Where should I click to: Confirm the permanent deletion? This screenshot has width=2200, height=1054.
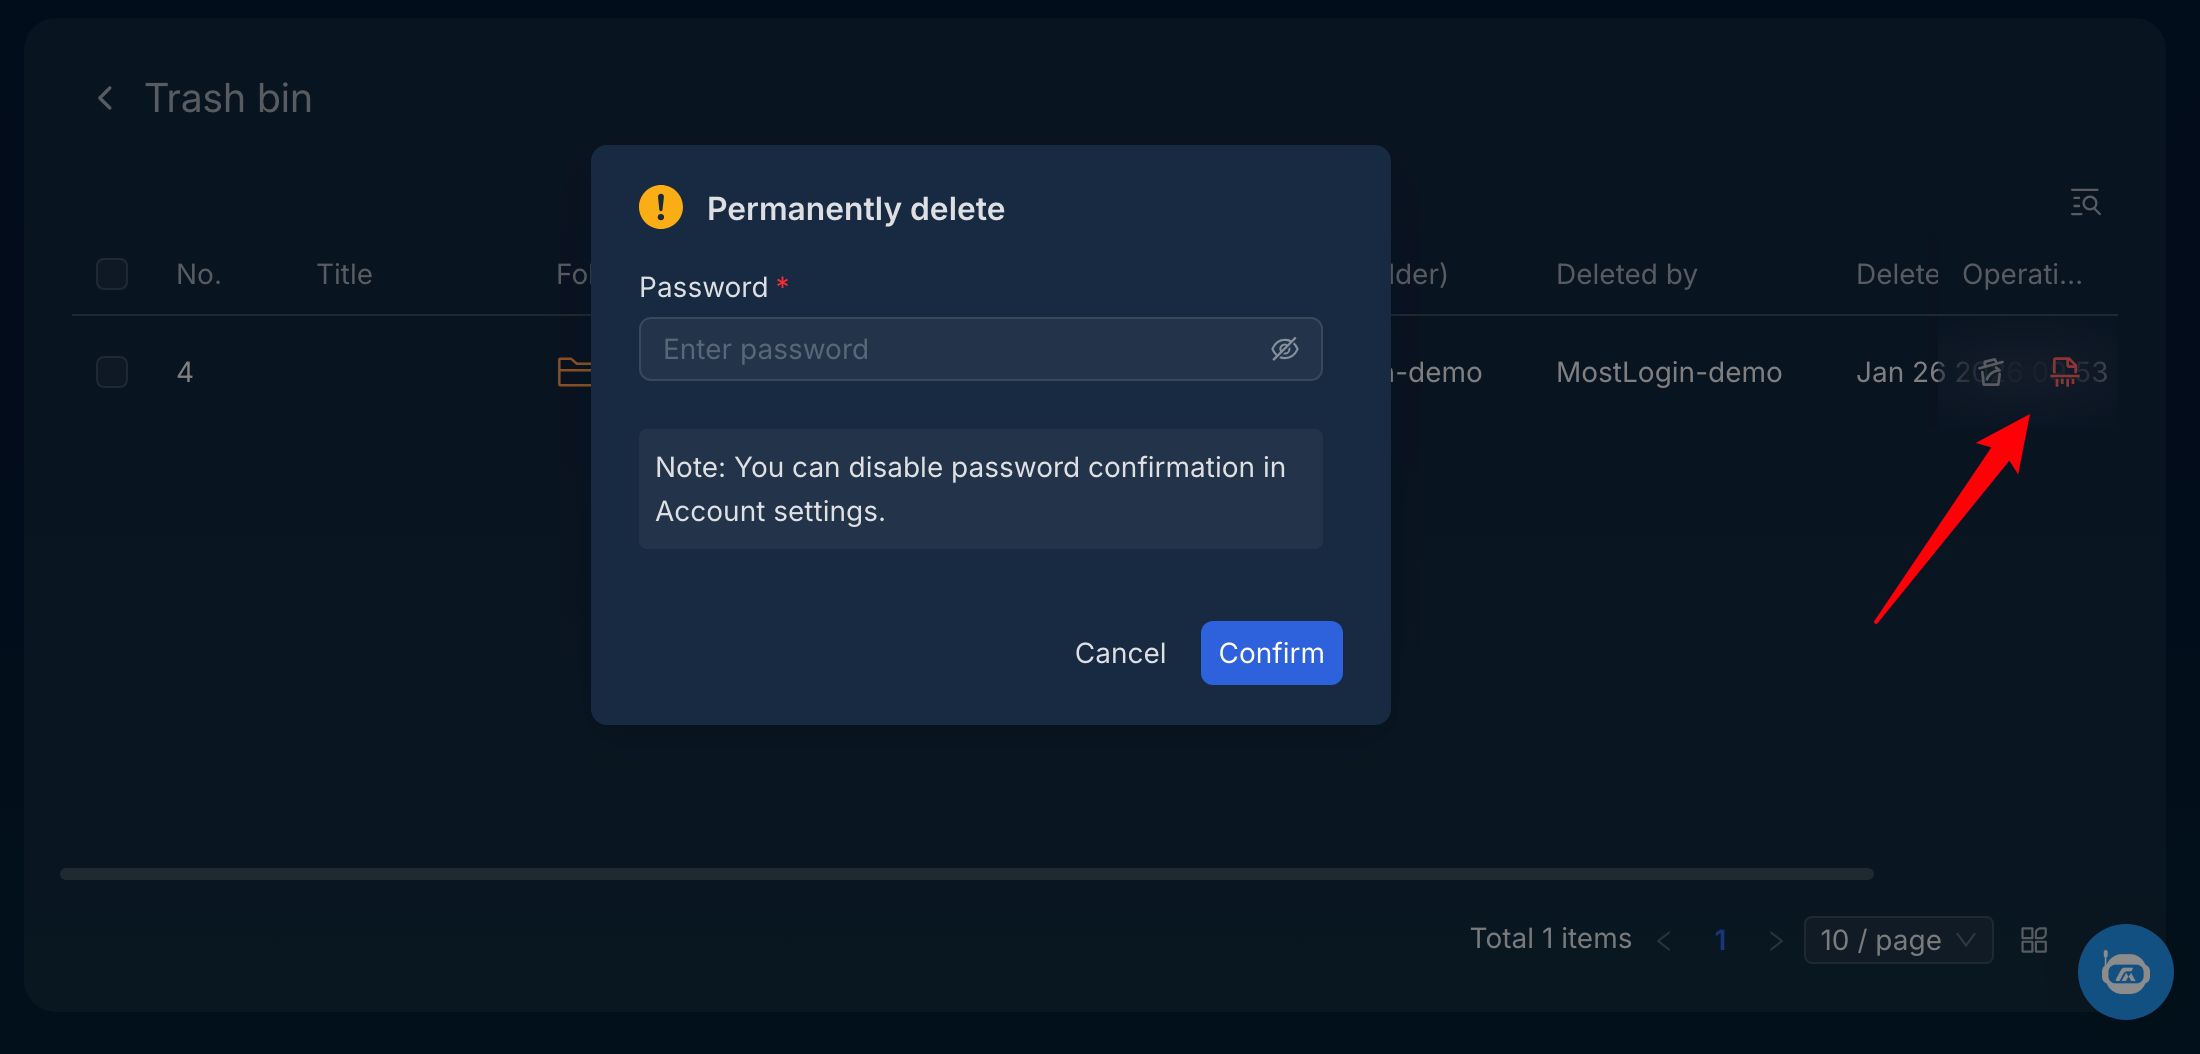tap(1271, 653)
